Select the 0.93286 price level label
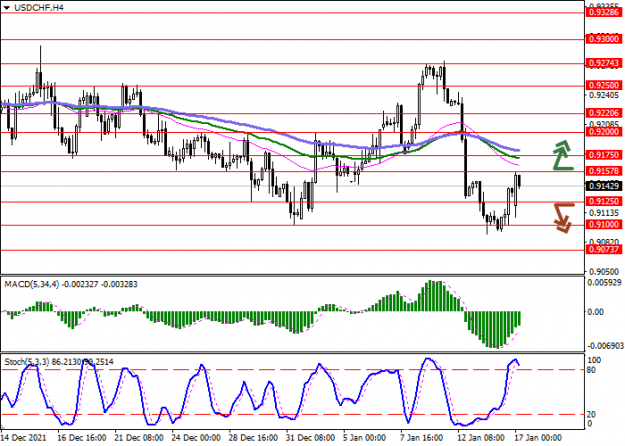The width and height of the screenshot is (625, 446). click(604, 13)
